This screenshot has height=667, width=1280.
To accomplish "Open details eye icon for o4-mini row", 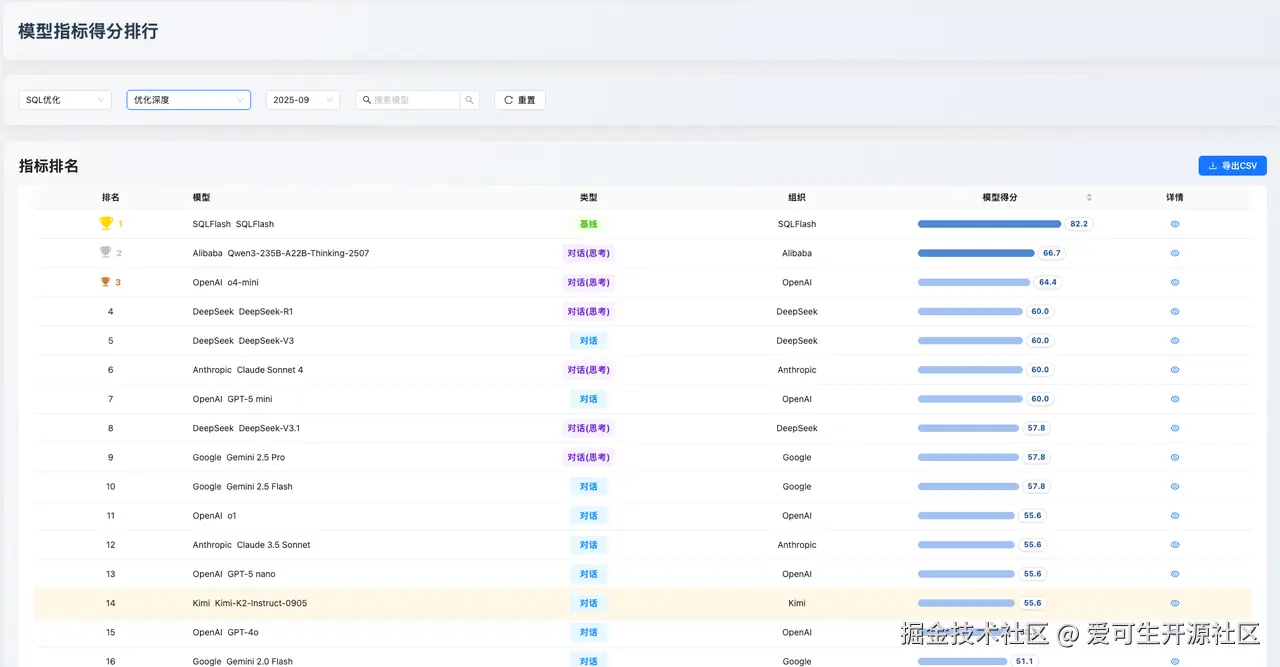I will pyautogui.click(x=1175, y=282).
